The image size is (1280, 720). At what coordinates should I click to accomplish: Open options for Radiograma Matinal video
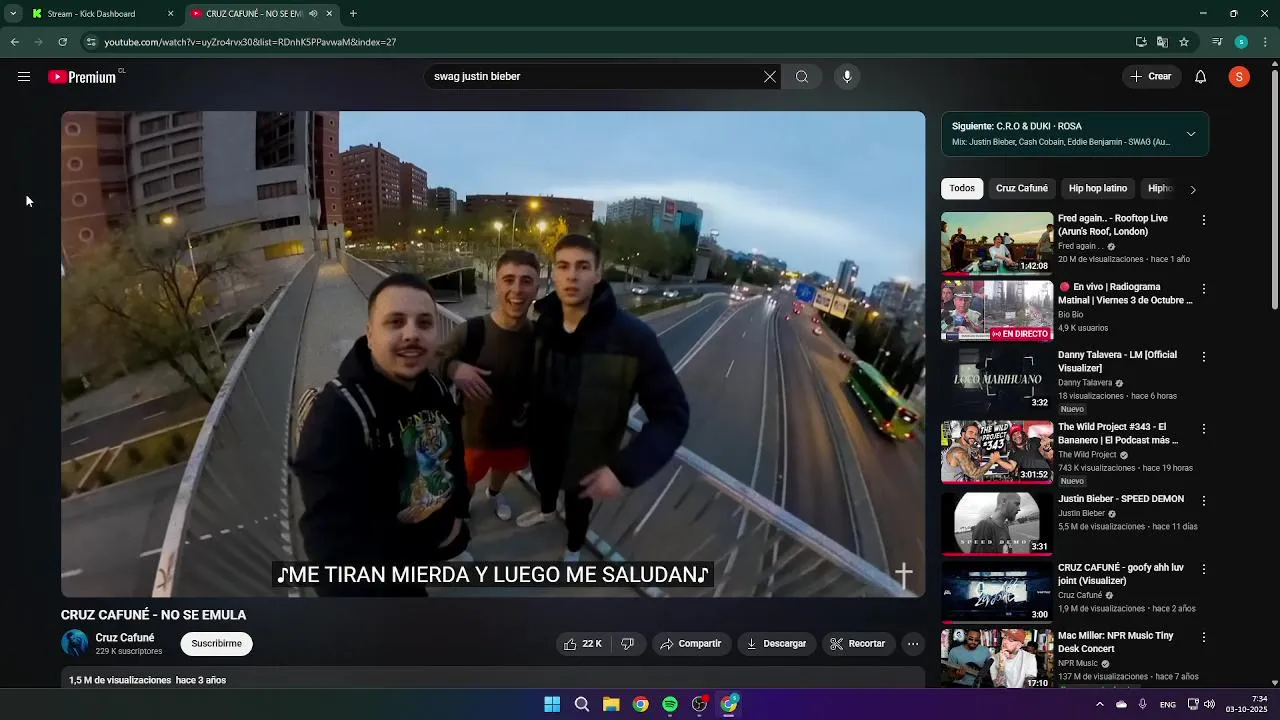click(x=1204, y=289)
